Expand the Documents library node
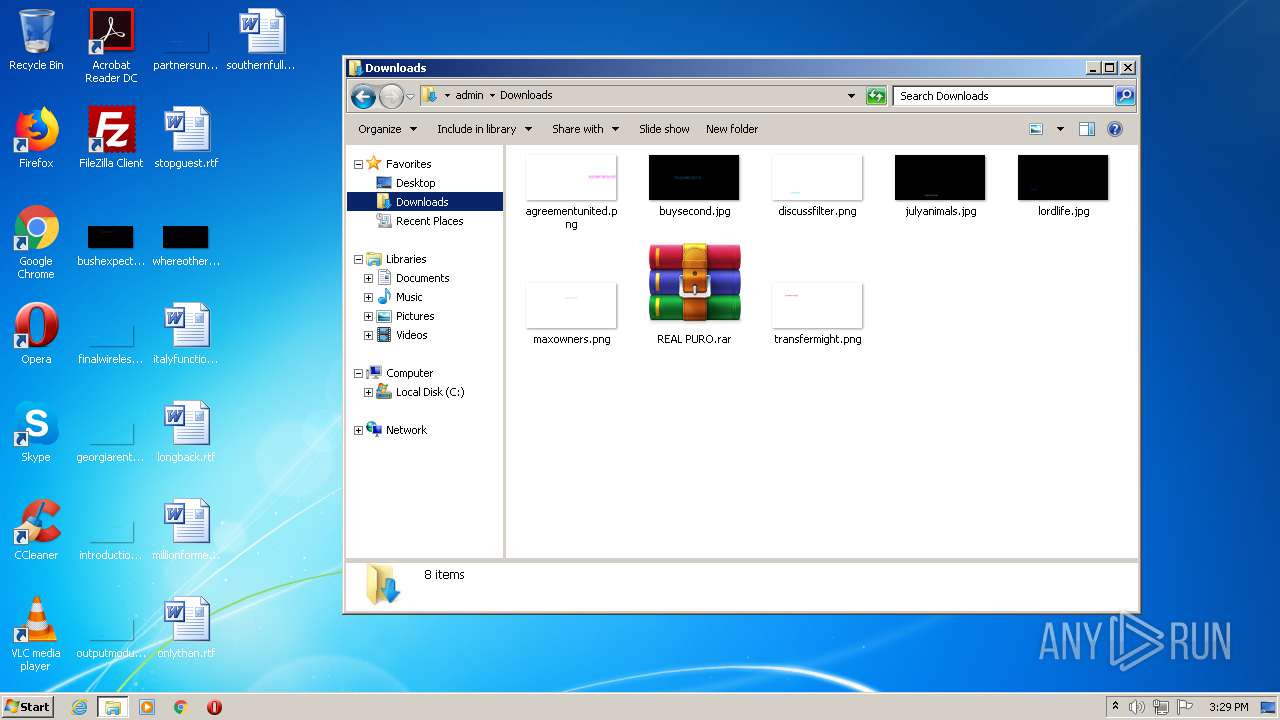The image size is (1280, 720). click(x=368, y=278)
